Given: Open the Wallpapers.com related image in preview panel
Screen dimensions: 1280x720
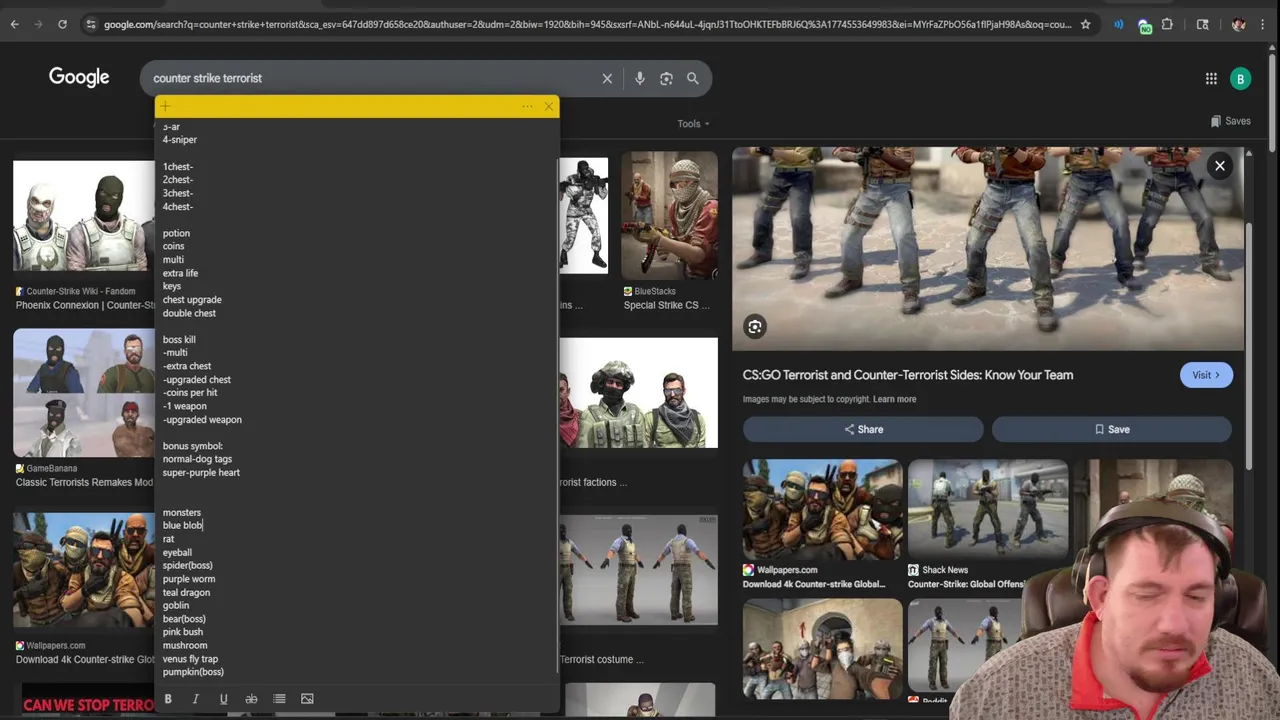Looking at the screenshot, I should point(822,509).
